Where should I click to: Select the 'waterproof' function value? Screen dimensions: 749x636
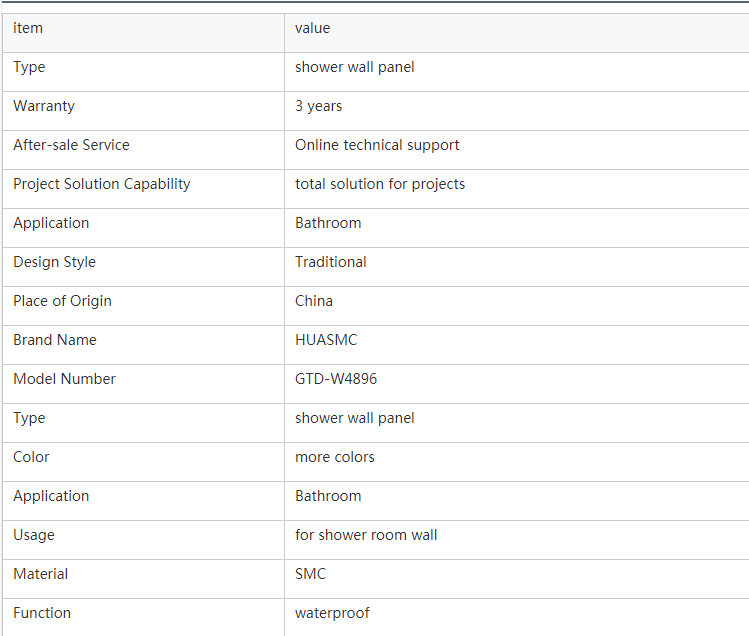point(332,613)
